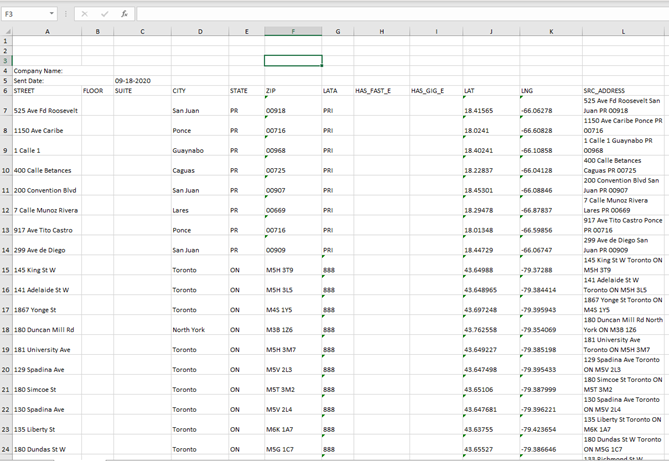The height and width of the screenshot is (461, 669).
Task: Click the Name Box showing F3
Action: coord(24,14)
